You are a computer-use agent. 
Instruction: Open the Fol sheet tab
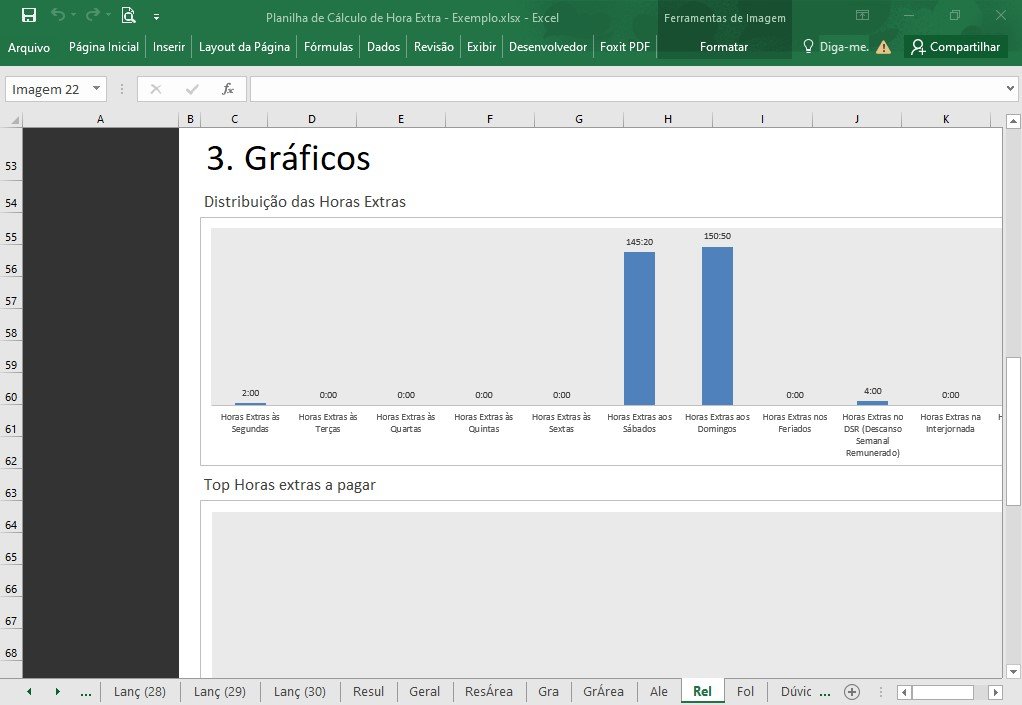[x=745, y=691]
